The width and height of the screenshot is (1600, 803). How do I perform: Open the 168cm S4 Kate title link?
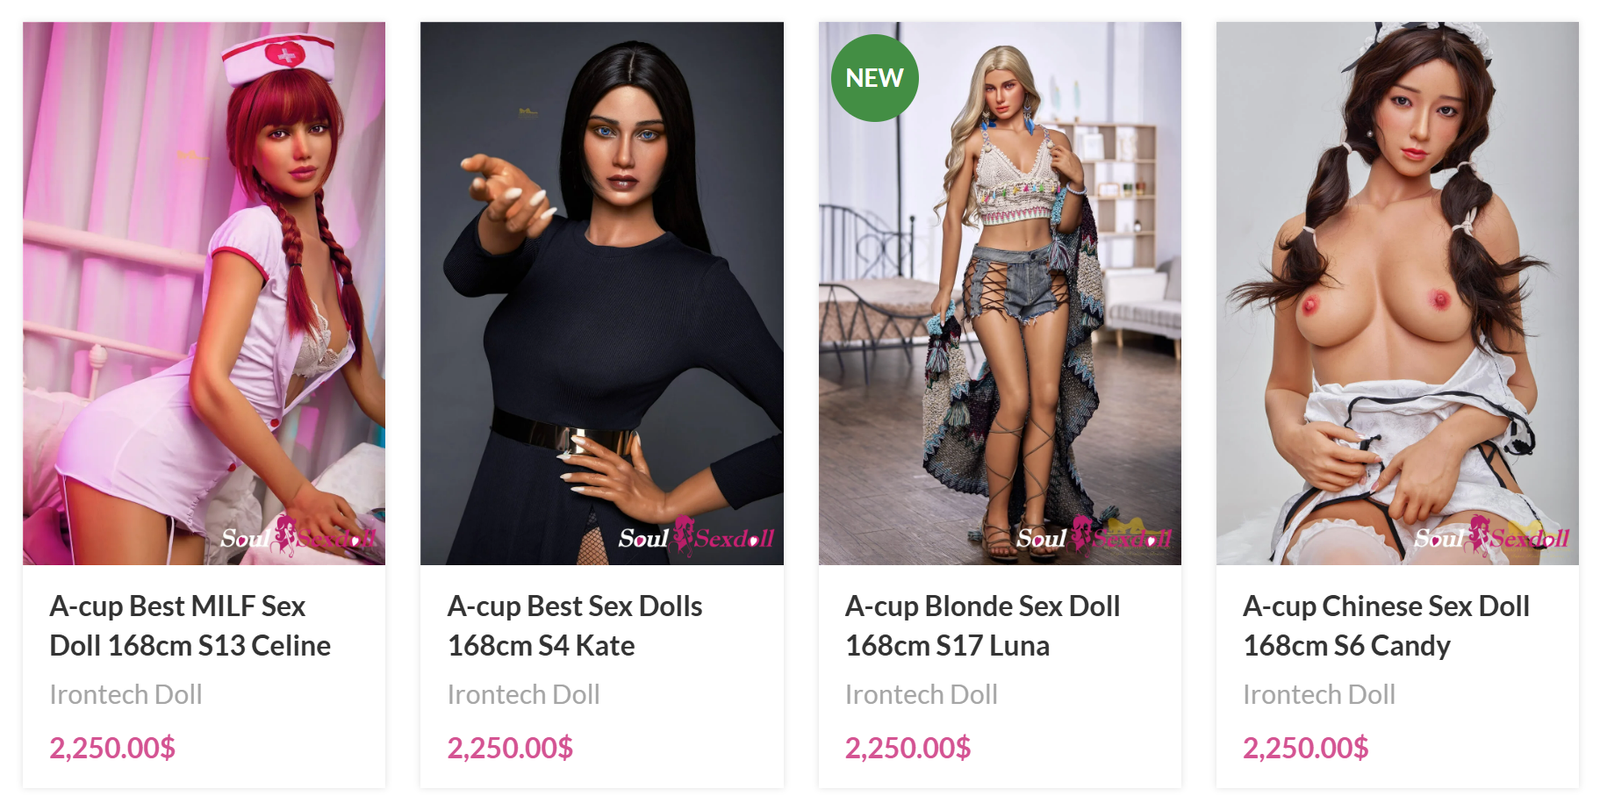pos(575,626)
